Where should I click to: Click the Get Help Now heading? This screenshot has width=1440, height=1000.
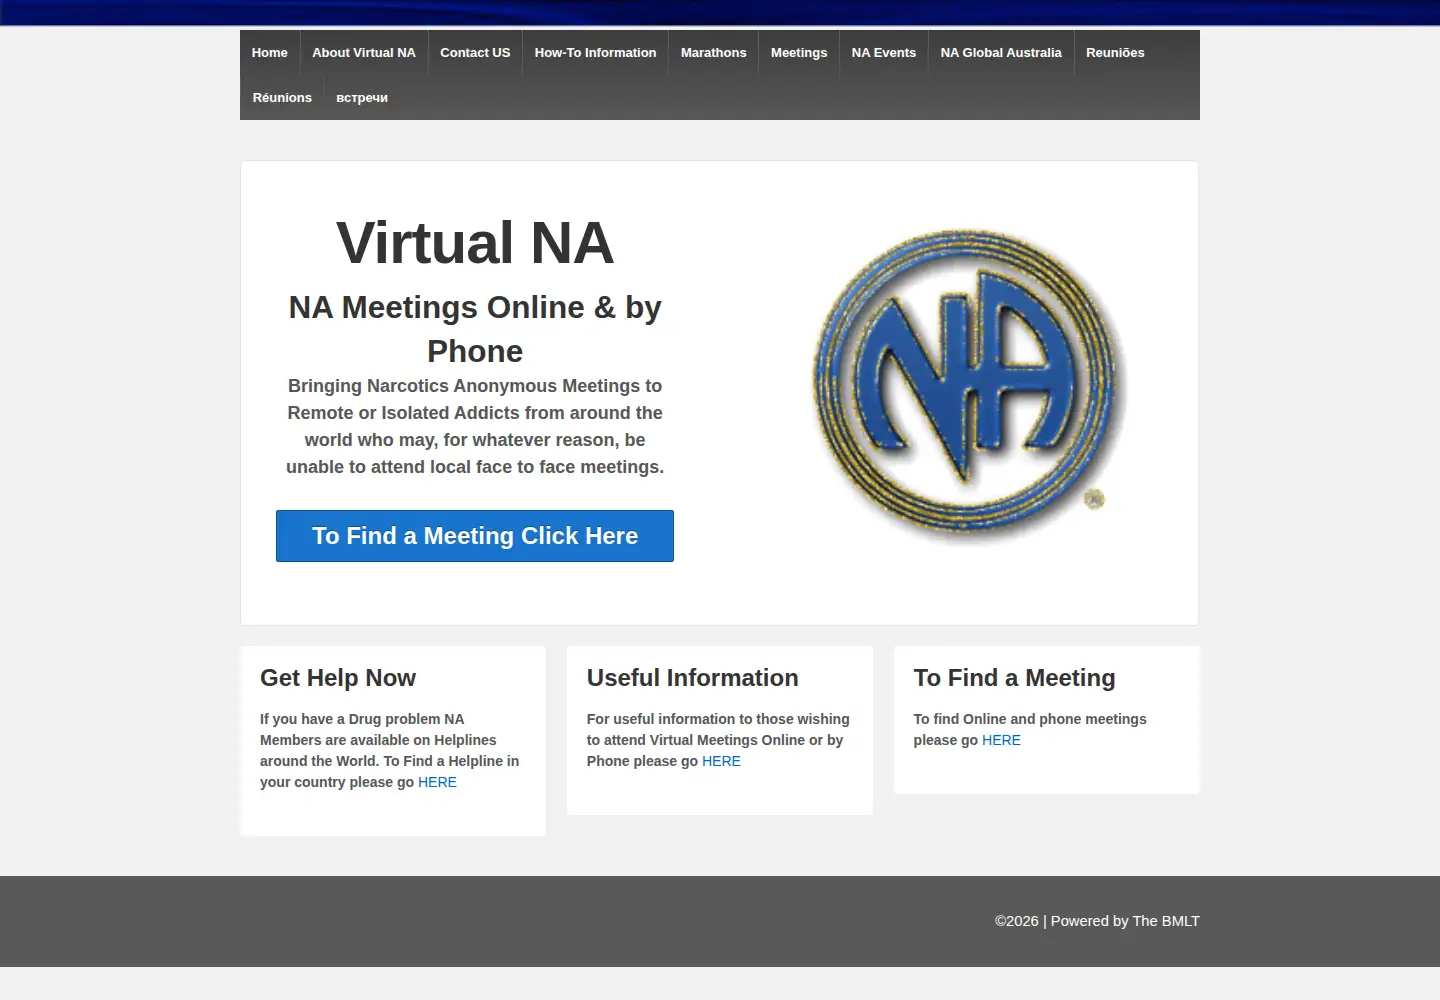point(338,678)
